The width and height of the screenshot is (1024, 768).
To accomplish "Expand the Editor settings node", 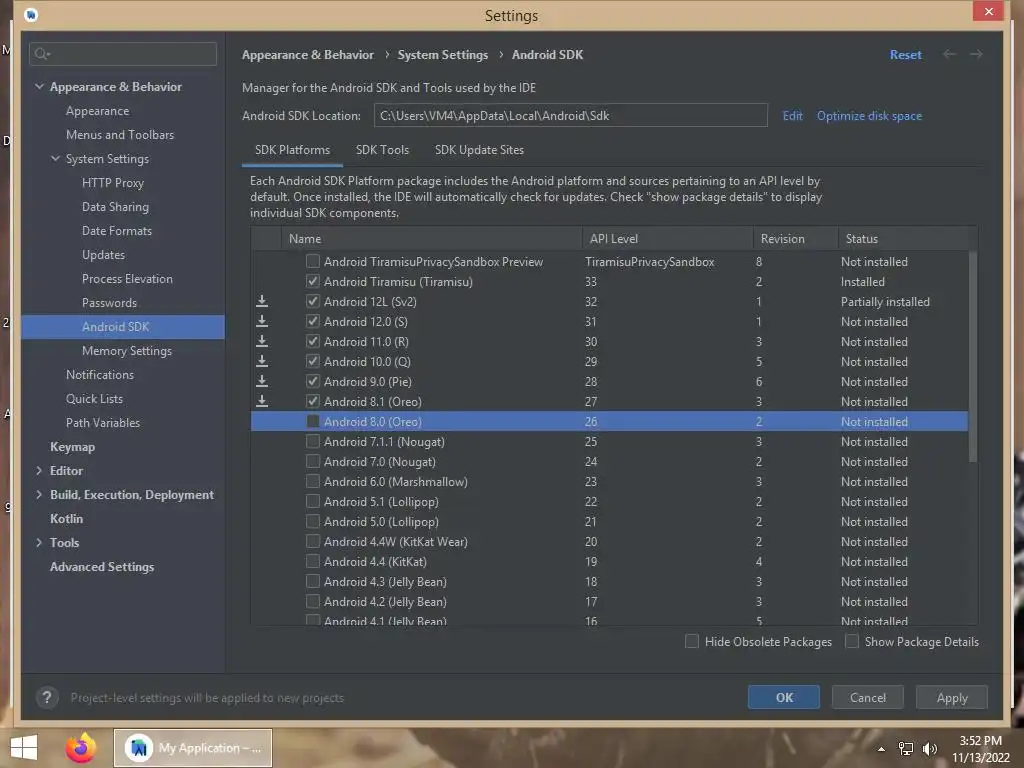I will point(39,471).
